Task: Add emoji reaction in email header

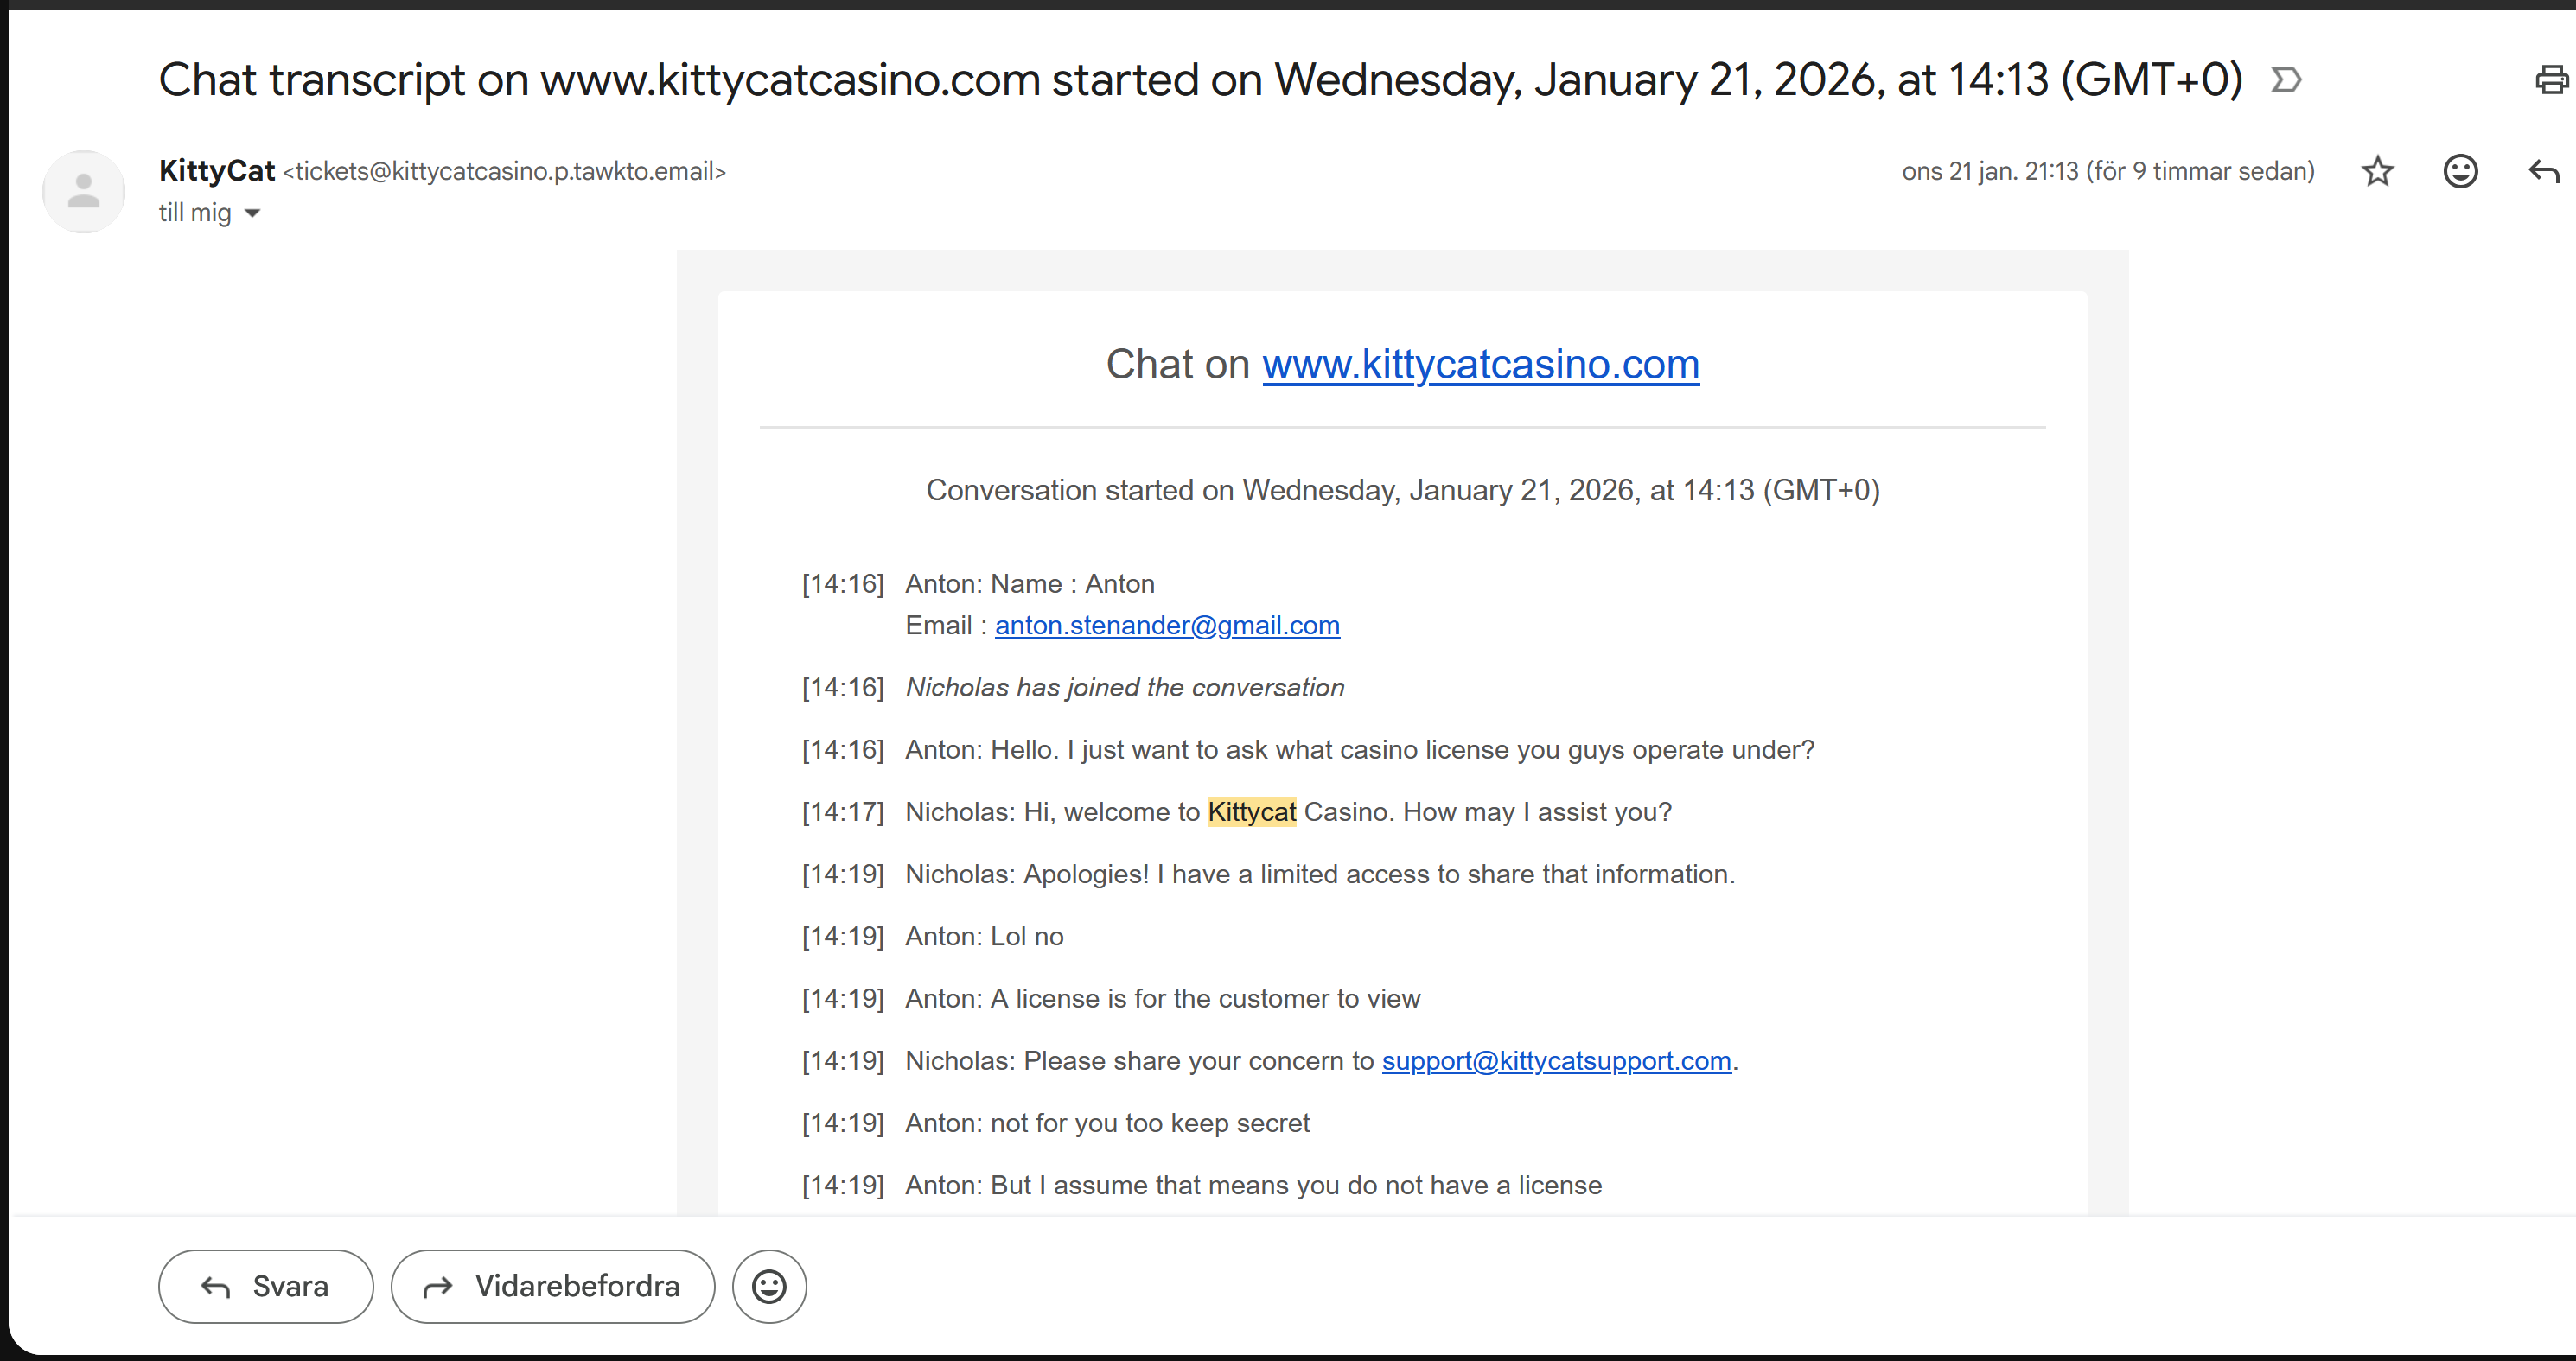Action: 2460,172
